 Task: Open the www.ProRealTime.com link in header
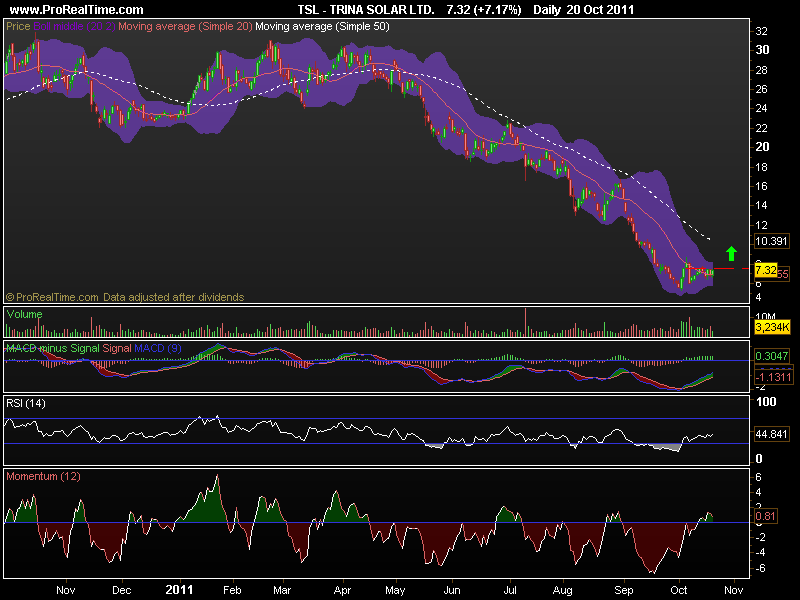point(77,10)
